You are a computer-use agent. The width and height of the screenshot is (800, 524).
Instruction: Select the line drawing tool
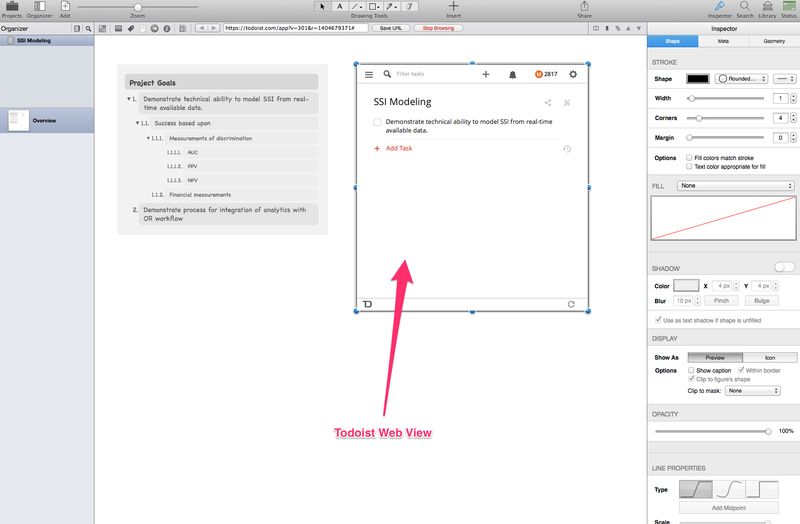click(357, 7)
